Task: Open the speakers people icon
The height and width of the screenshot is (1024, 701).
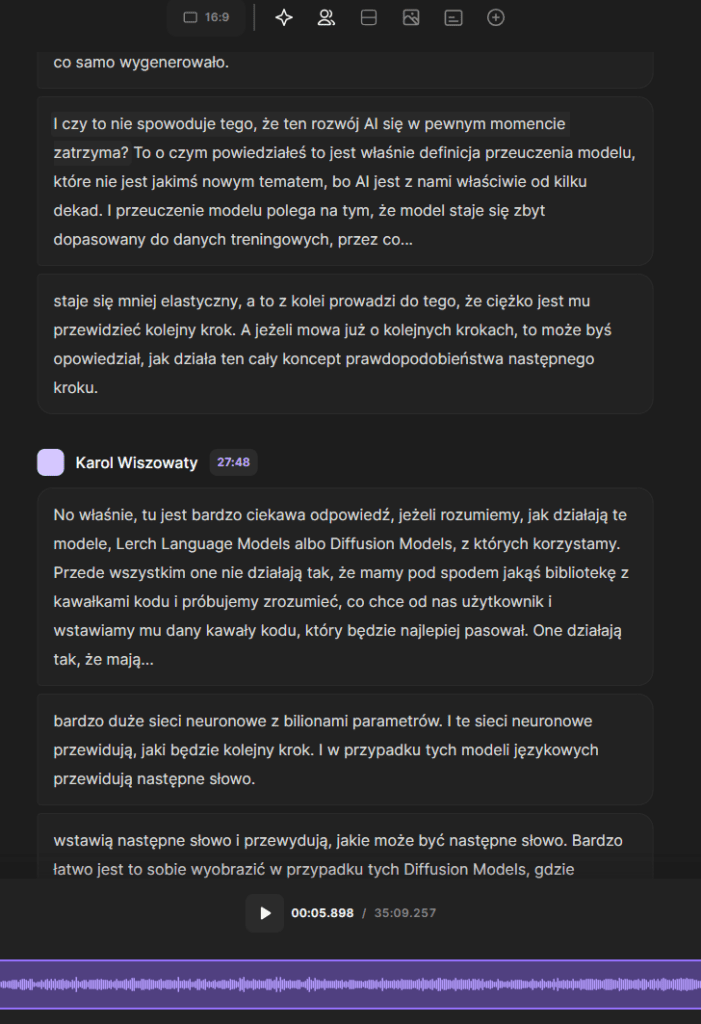Action: click(x=326, y=17)
